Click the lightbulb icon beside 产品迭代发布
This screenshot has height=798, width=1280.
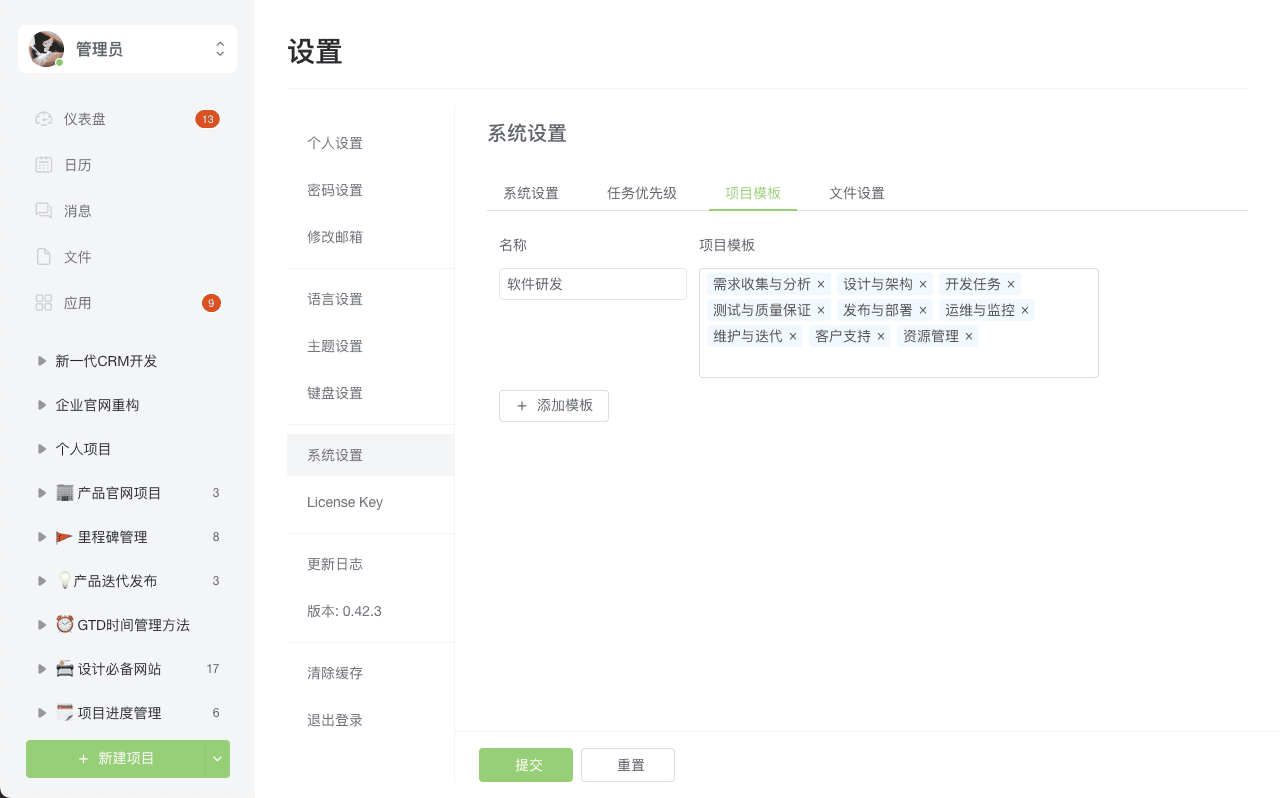[62, 580]
